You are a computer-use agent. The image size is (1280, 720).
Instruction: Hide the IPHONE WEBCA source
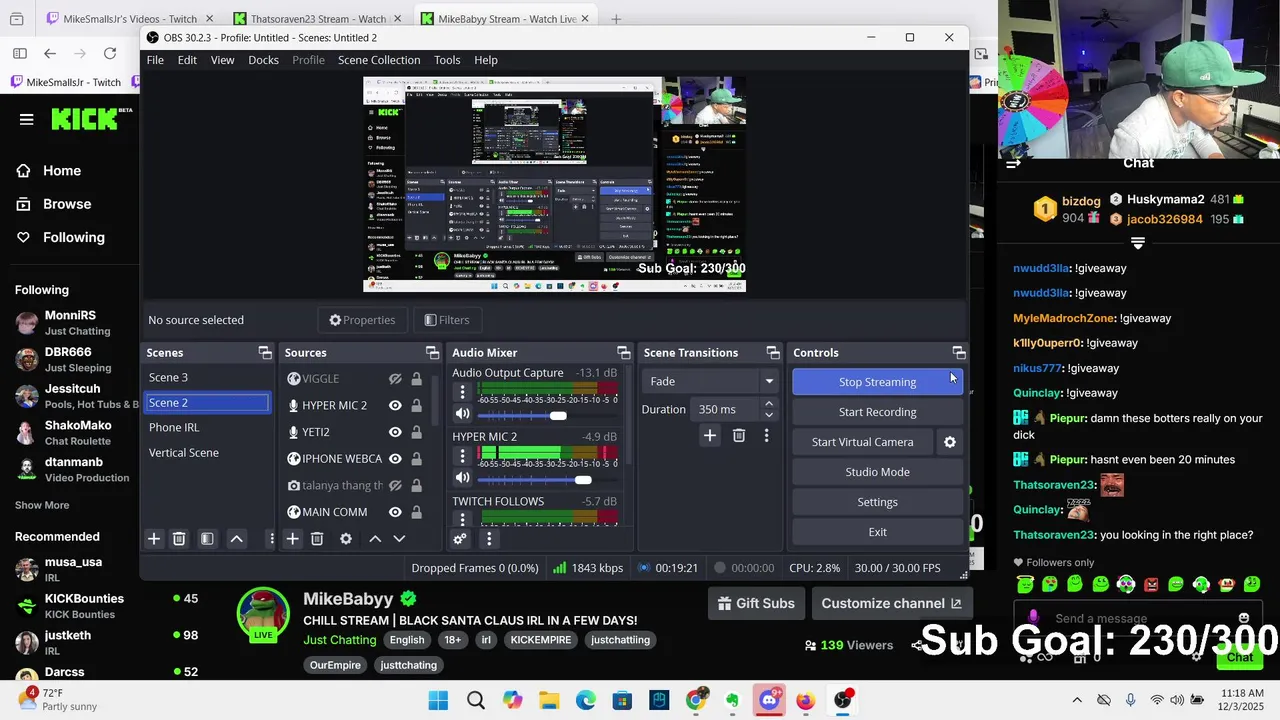[395, 459]
